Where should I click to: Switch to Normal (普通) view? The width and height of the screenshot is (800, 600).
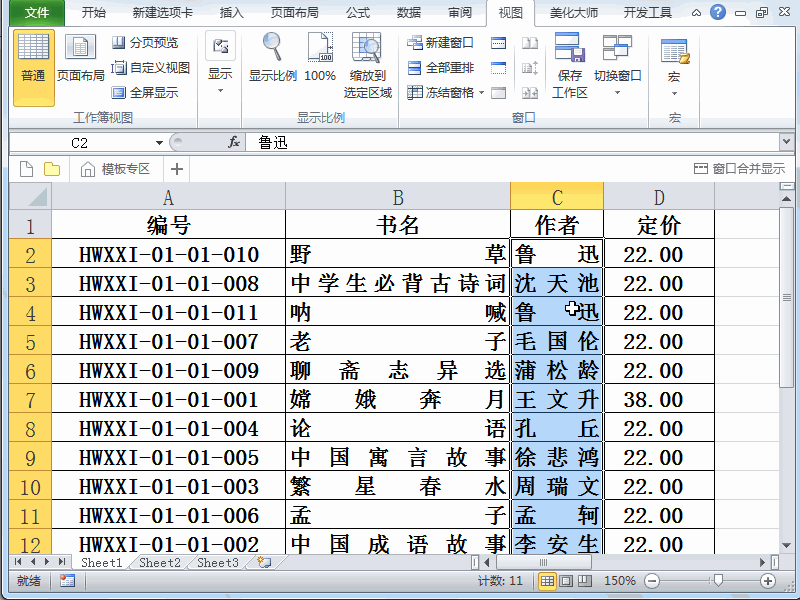pyautogui.click(x=33, y=67)
